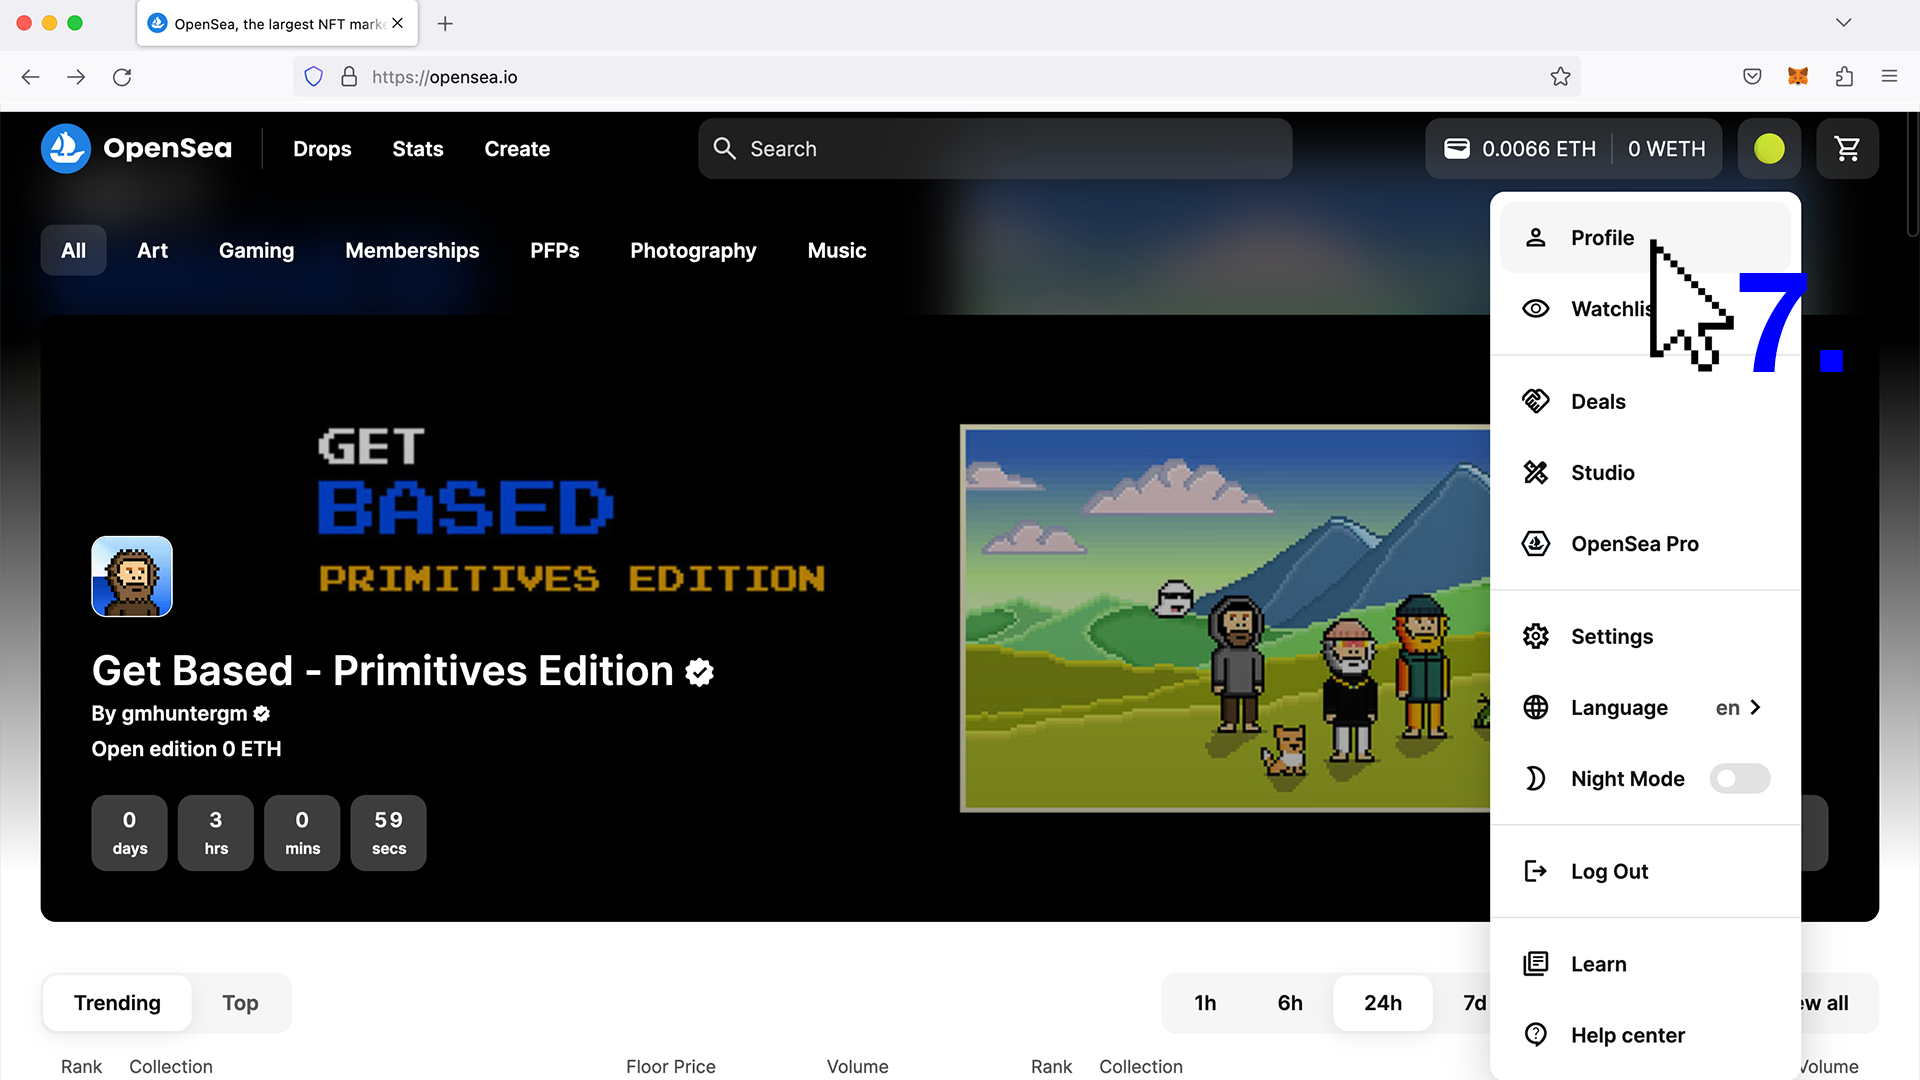Click the tracking protection shield icon
Viewport: 1920px width, 1080px height.
point(314,77)
